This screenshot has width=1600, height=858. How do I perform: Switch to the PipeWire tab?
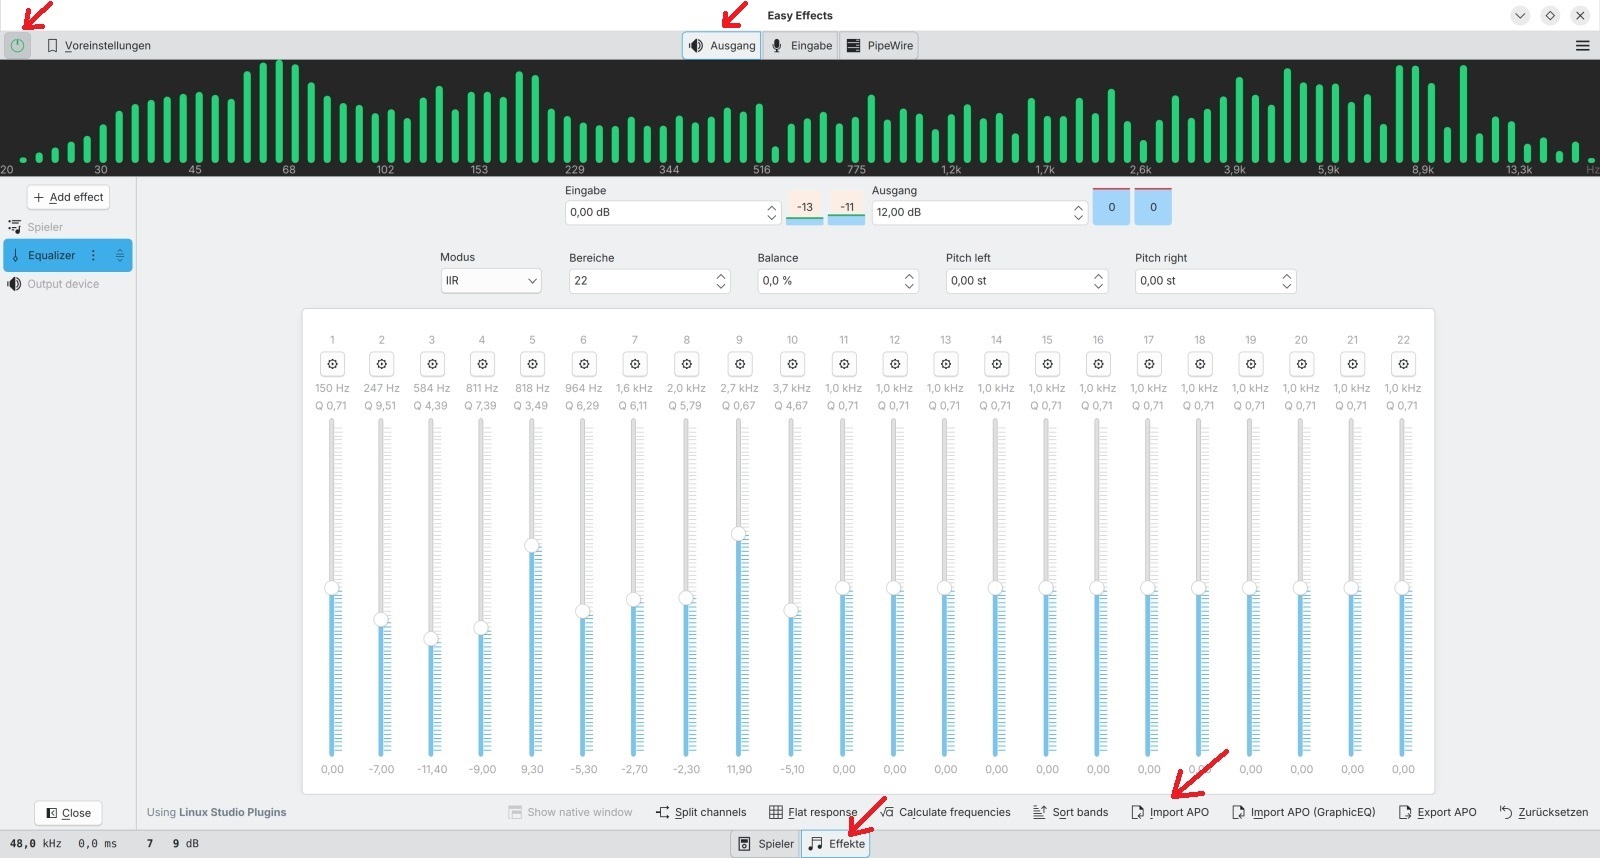880,45
